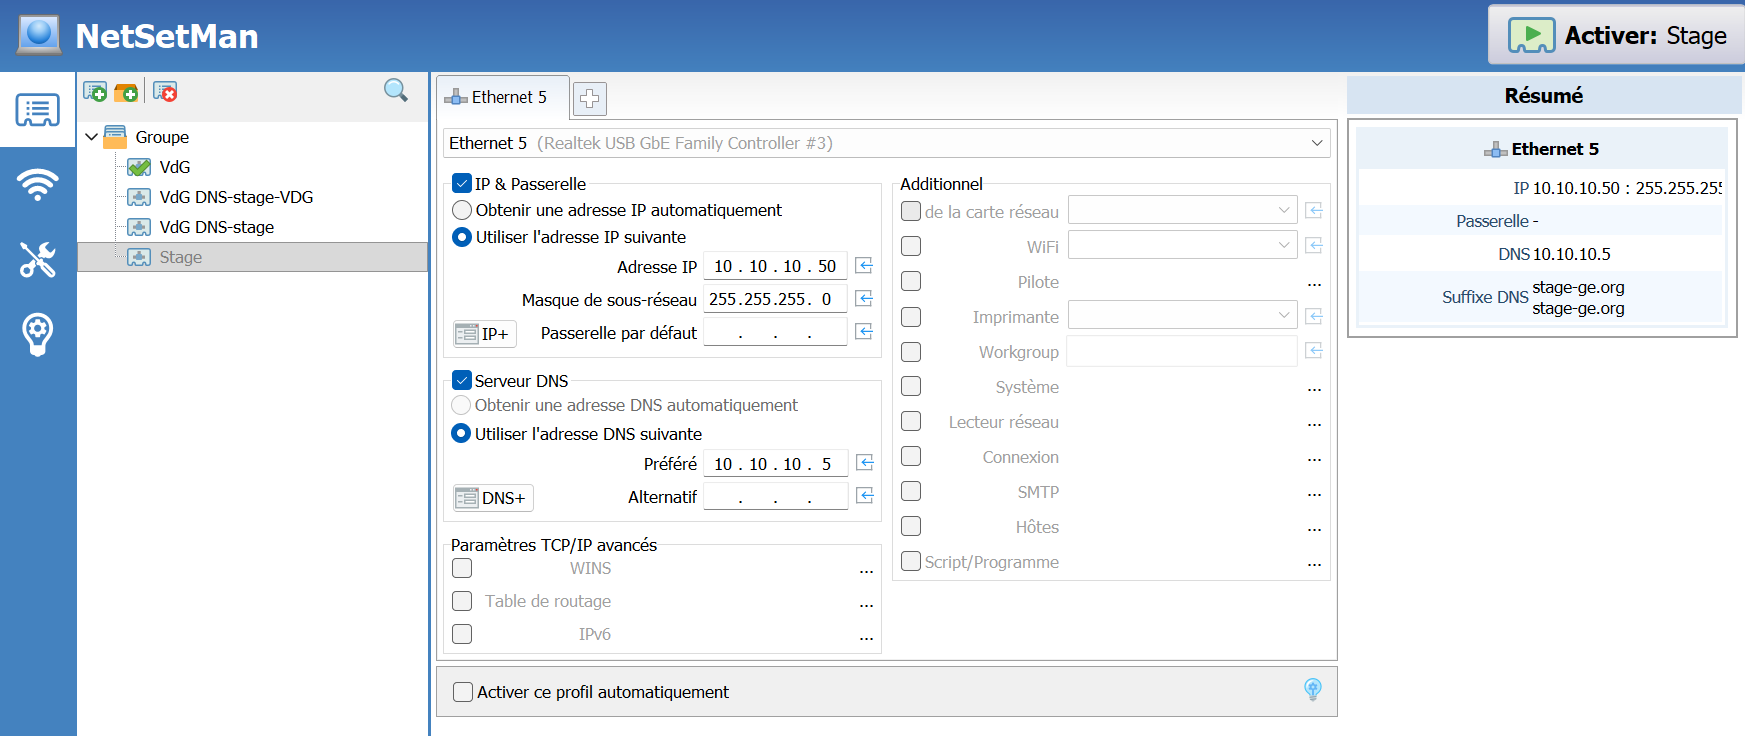The height and width of the screenshot is (736, 1745).
Task: Click the get current value arrow beside Adresse IP
Action: click(865, 266)
